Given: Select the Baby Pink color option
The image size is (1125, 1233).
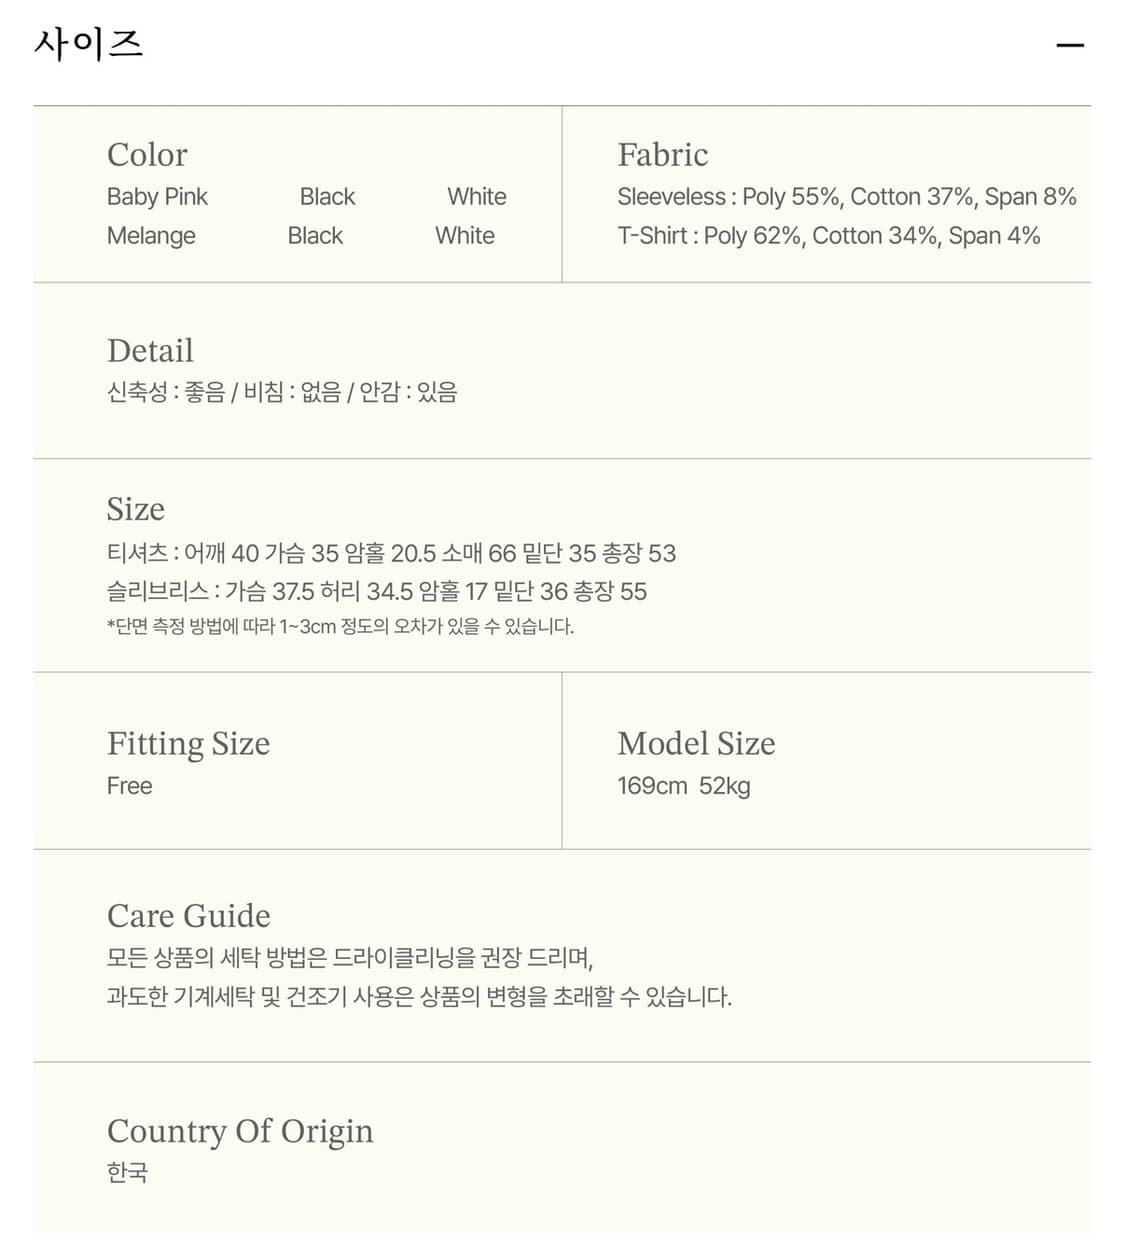Looking at the screenshot, I should point(157,197).
